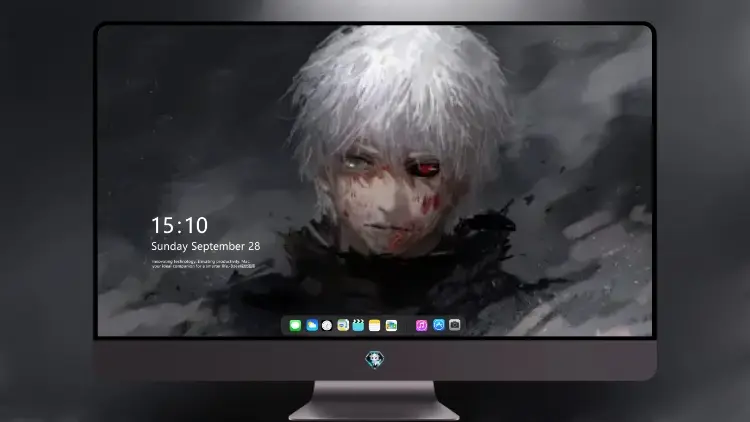Viewport: 750px width, 422px height.
Task: Launch the pink Music app
Action: (421, 325)
